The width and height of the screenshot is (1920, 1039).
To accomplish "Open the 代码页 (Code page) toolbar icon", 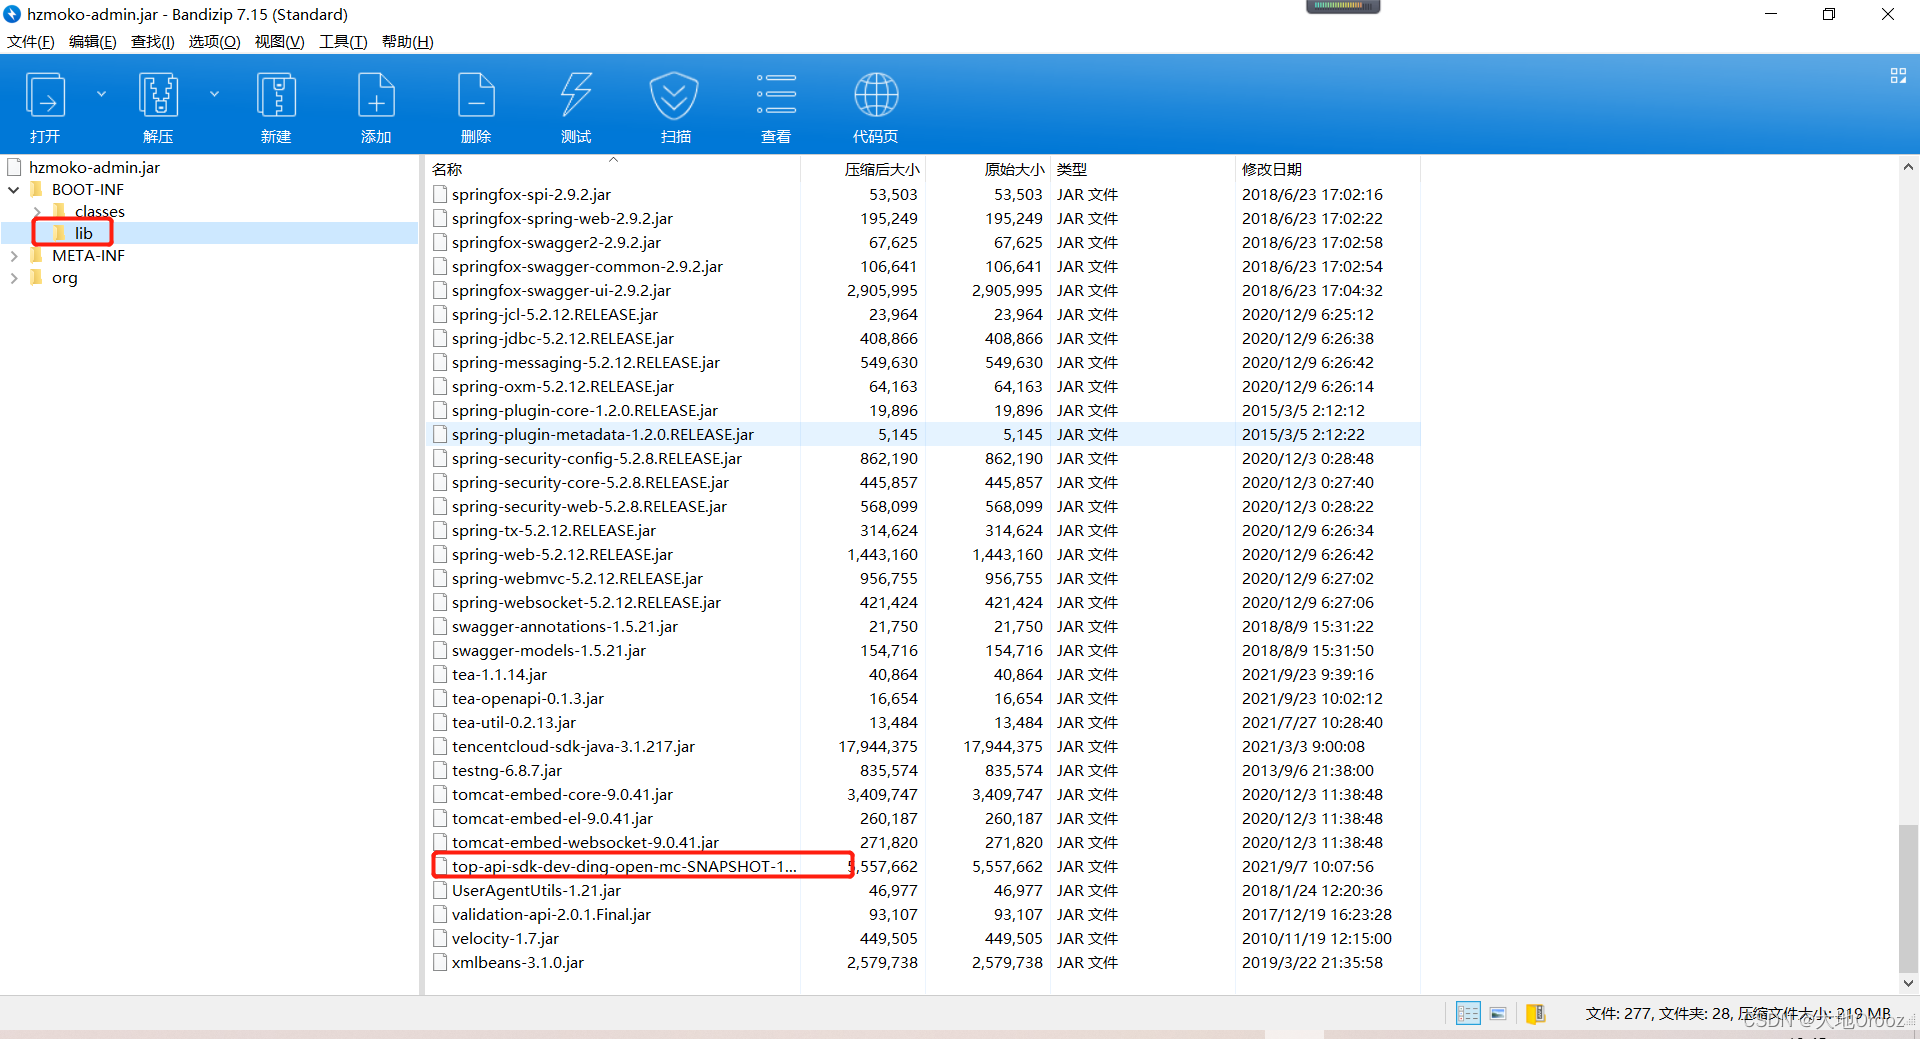I will click(876, 103).
